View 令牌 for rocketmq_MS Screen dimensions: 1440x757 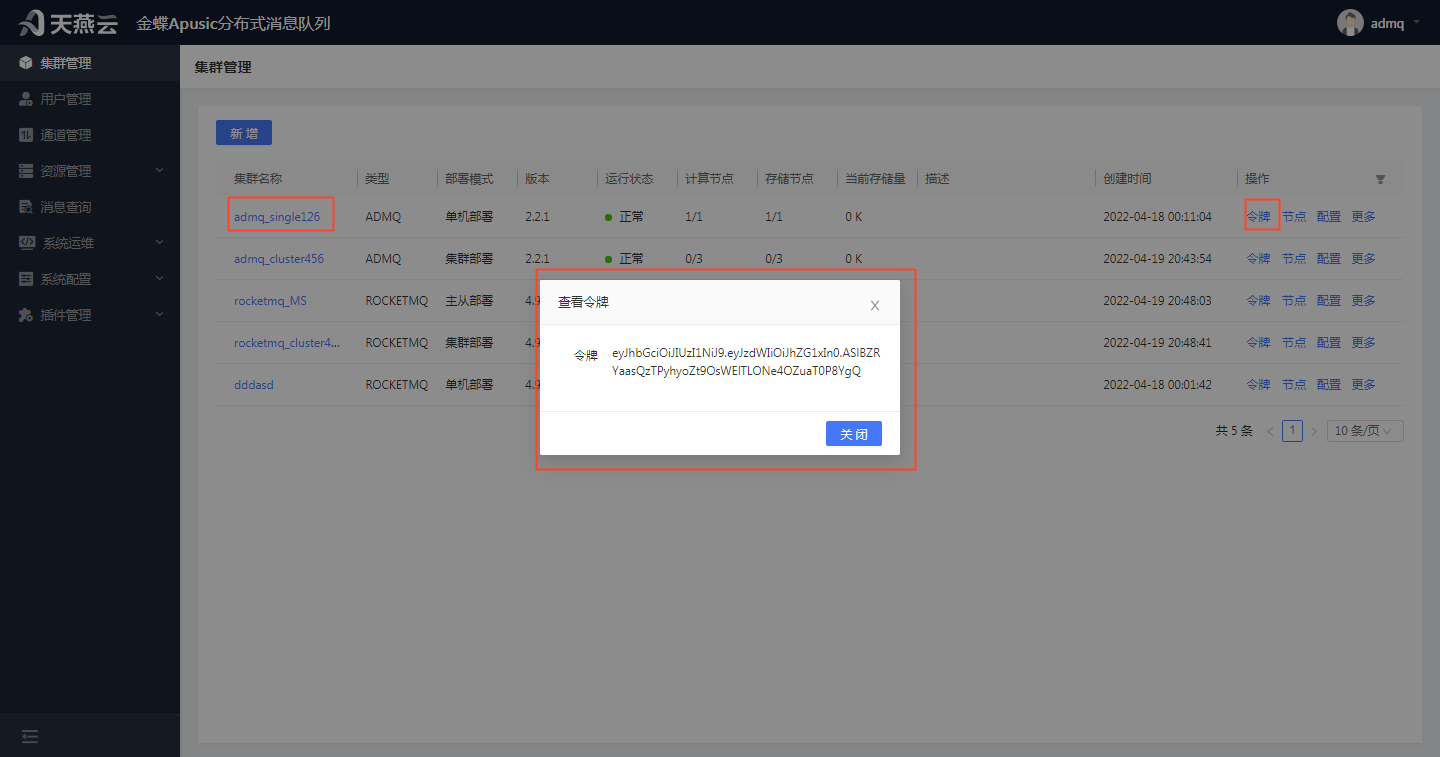(1258, 300)
